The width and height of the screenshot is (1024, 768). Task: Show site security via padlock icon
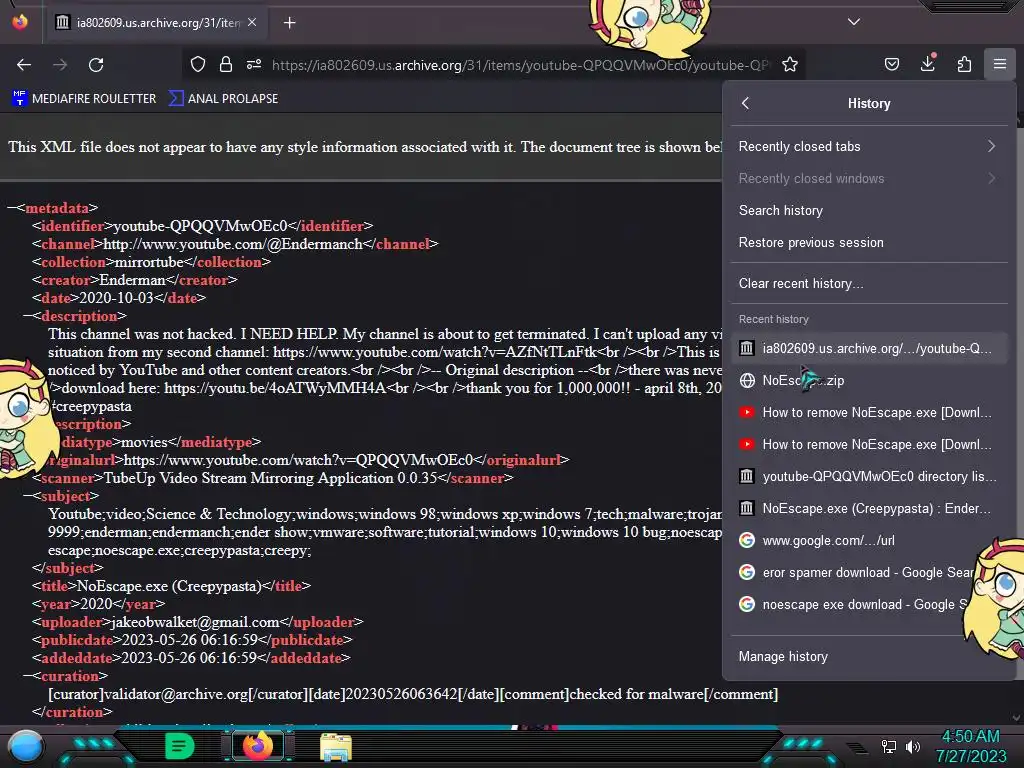(226, 64)
